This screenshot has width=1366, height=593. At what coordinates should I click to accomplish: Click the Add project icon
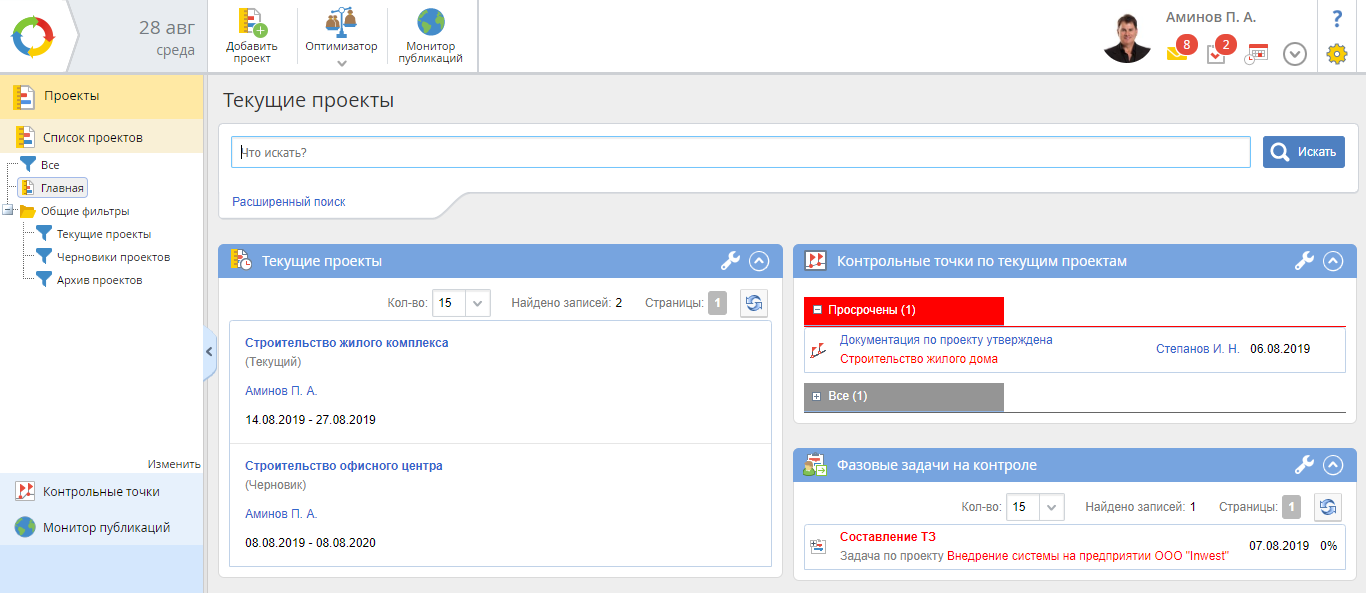click(251, 23)
